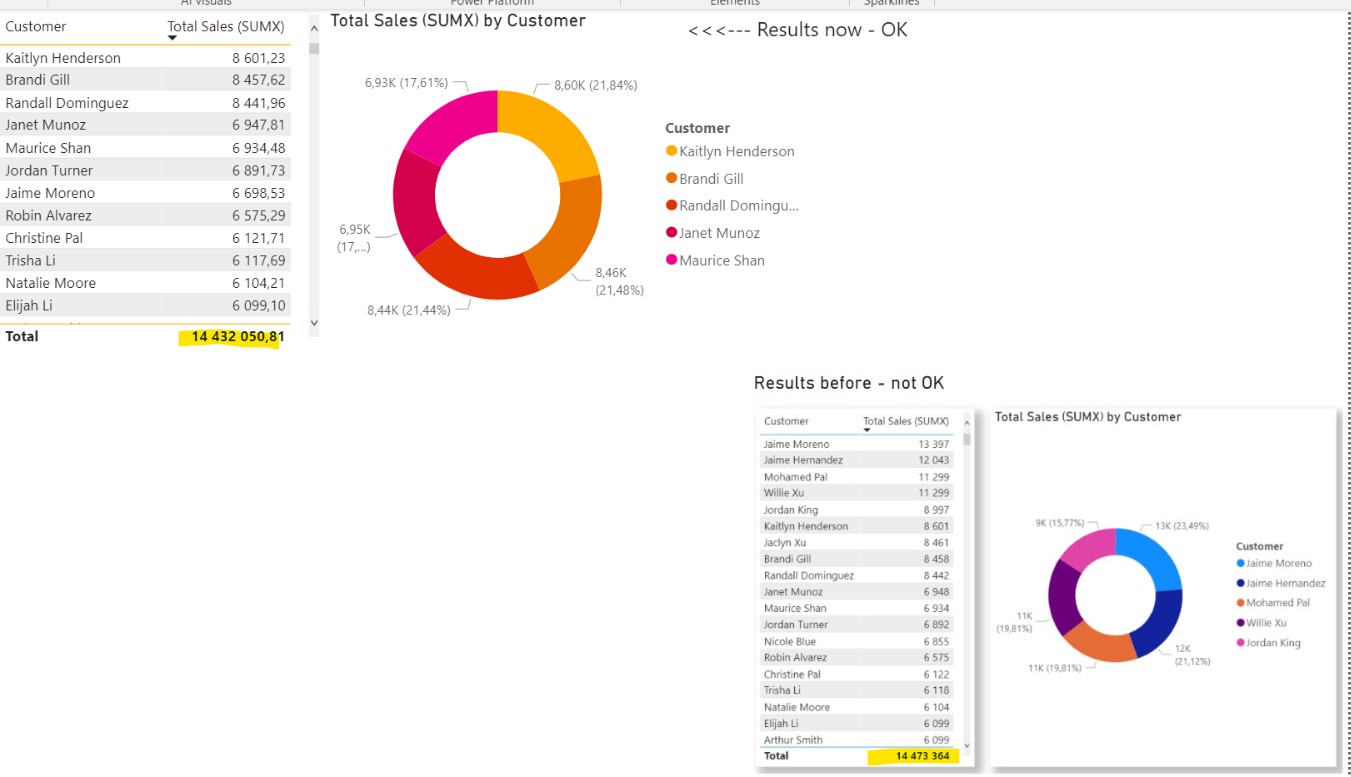
Task: Click the 'Total Sales (SUMX) by Customer' chart title
Action: (458, 20)
